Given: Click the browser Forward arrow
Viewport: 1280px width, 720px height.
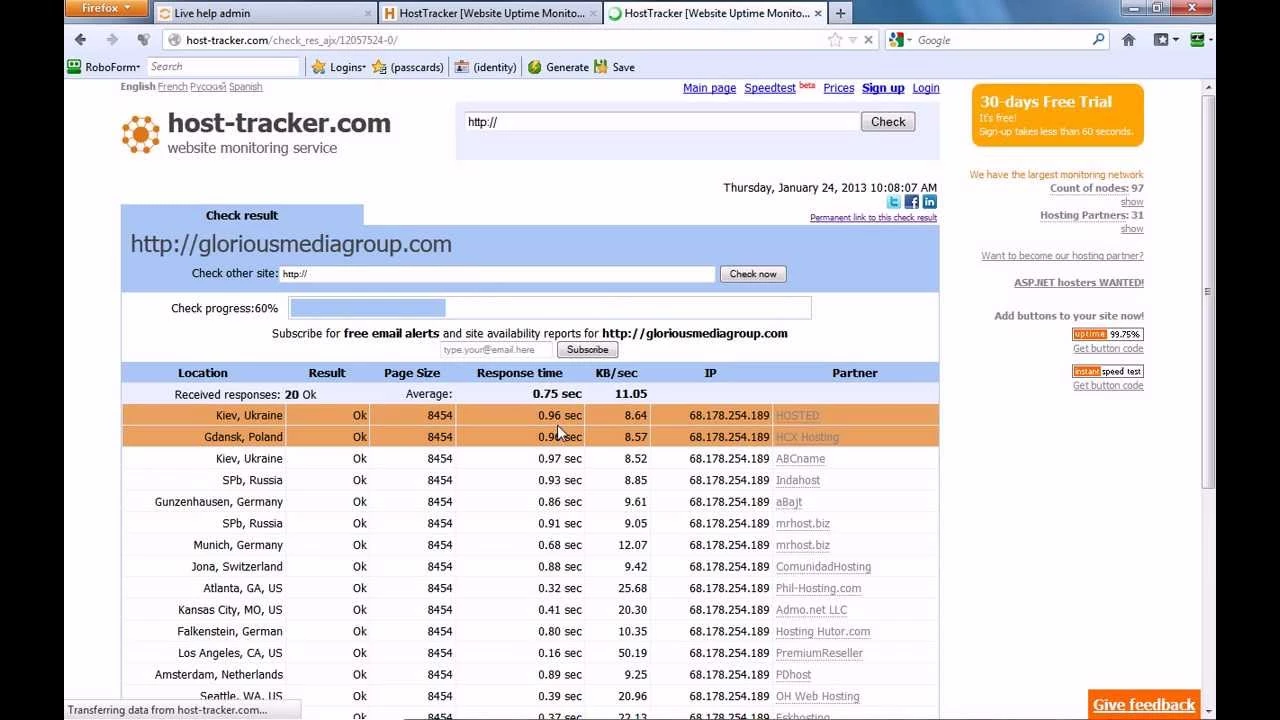Looking at the screenshot, I should click(x=112, y=40).
